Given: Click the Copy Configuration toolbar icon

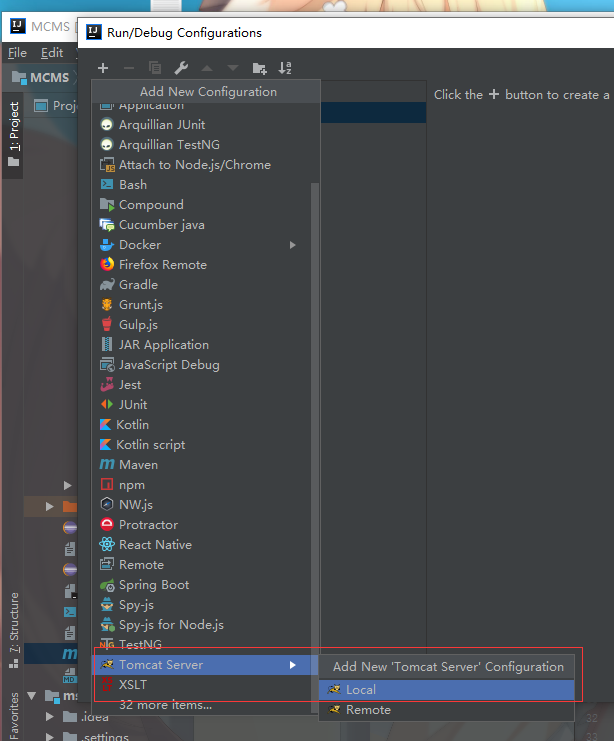Looking at the screenshot, I should coord(155,68).
